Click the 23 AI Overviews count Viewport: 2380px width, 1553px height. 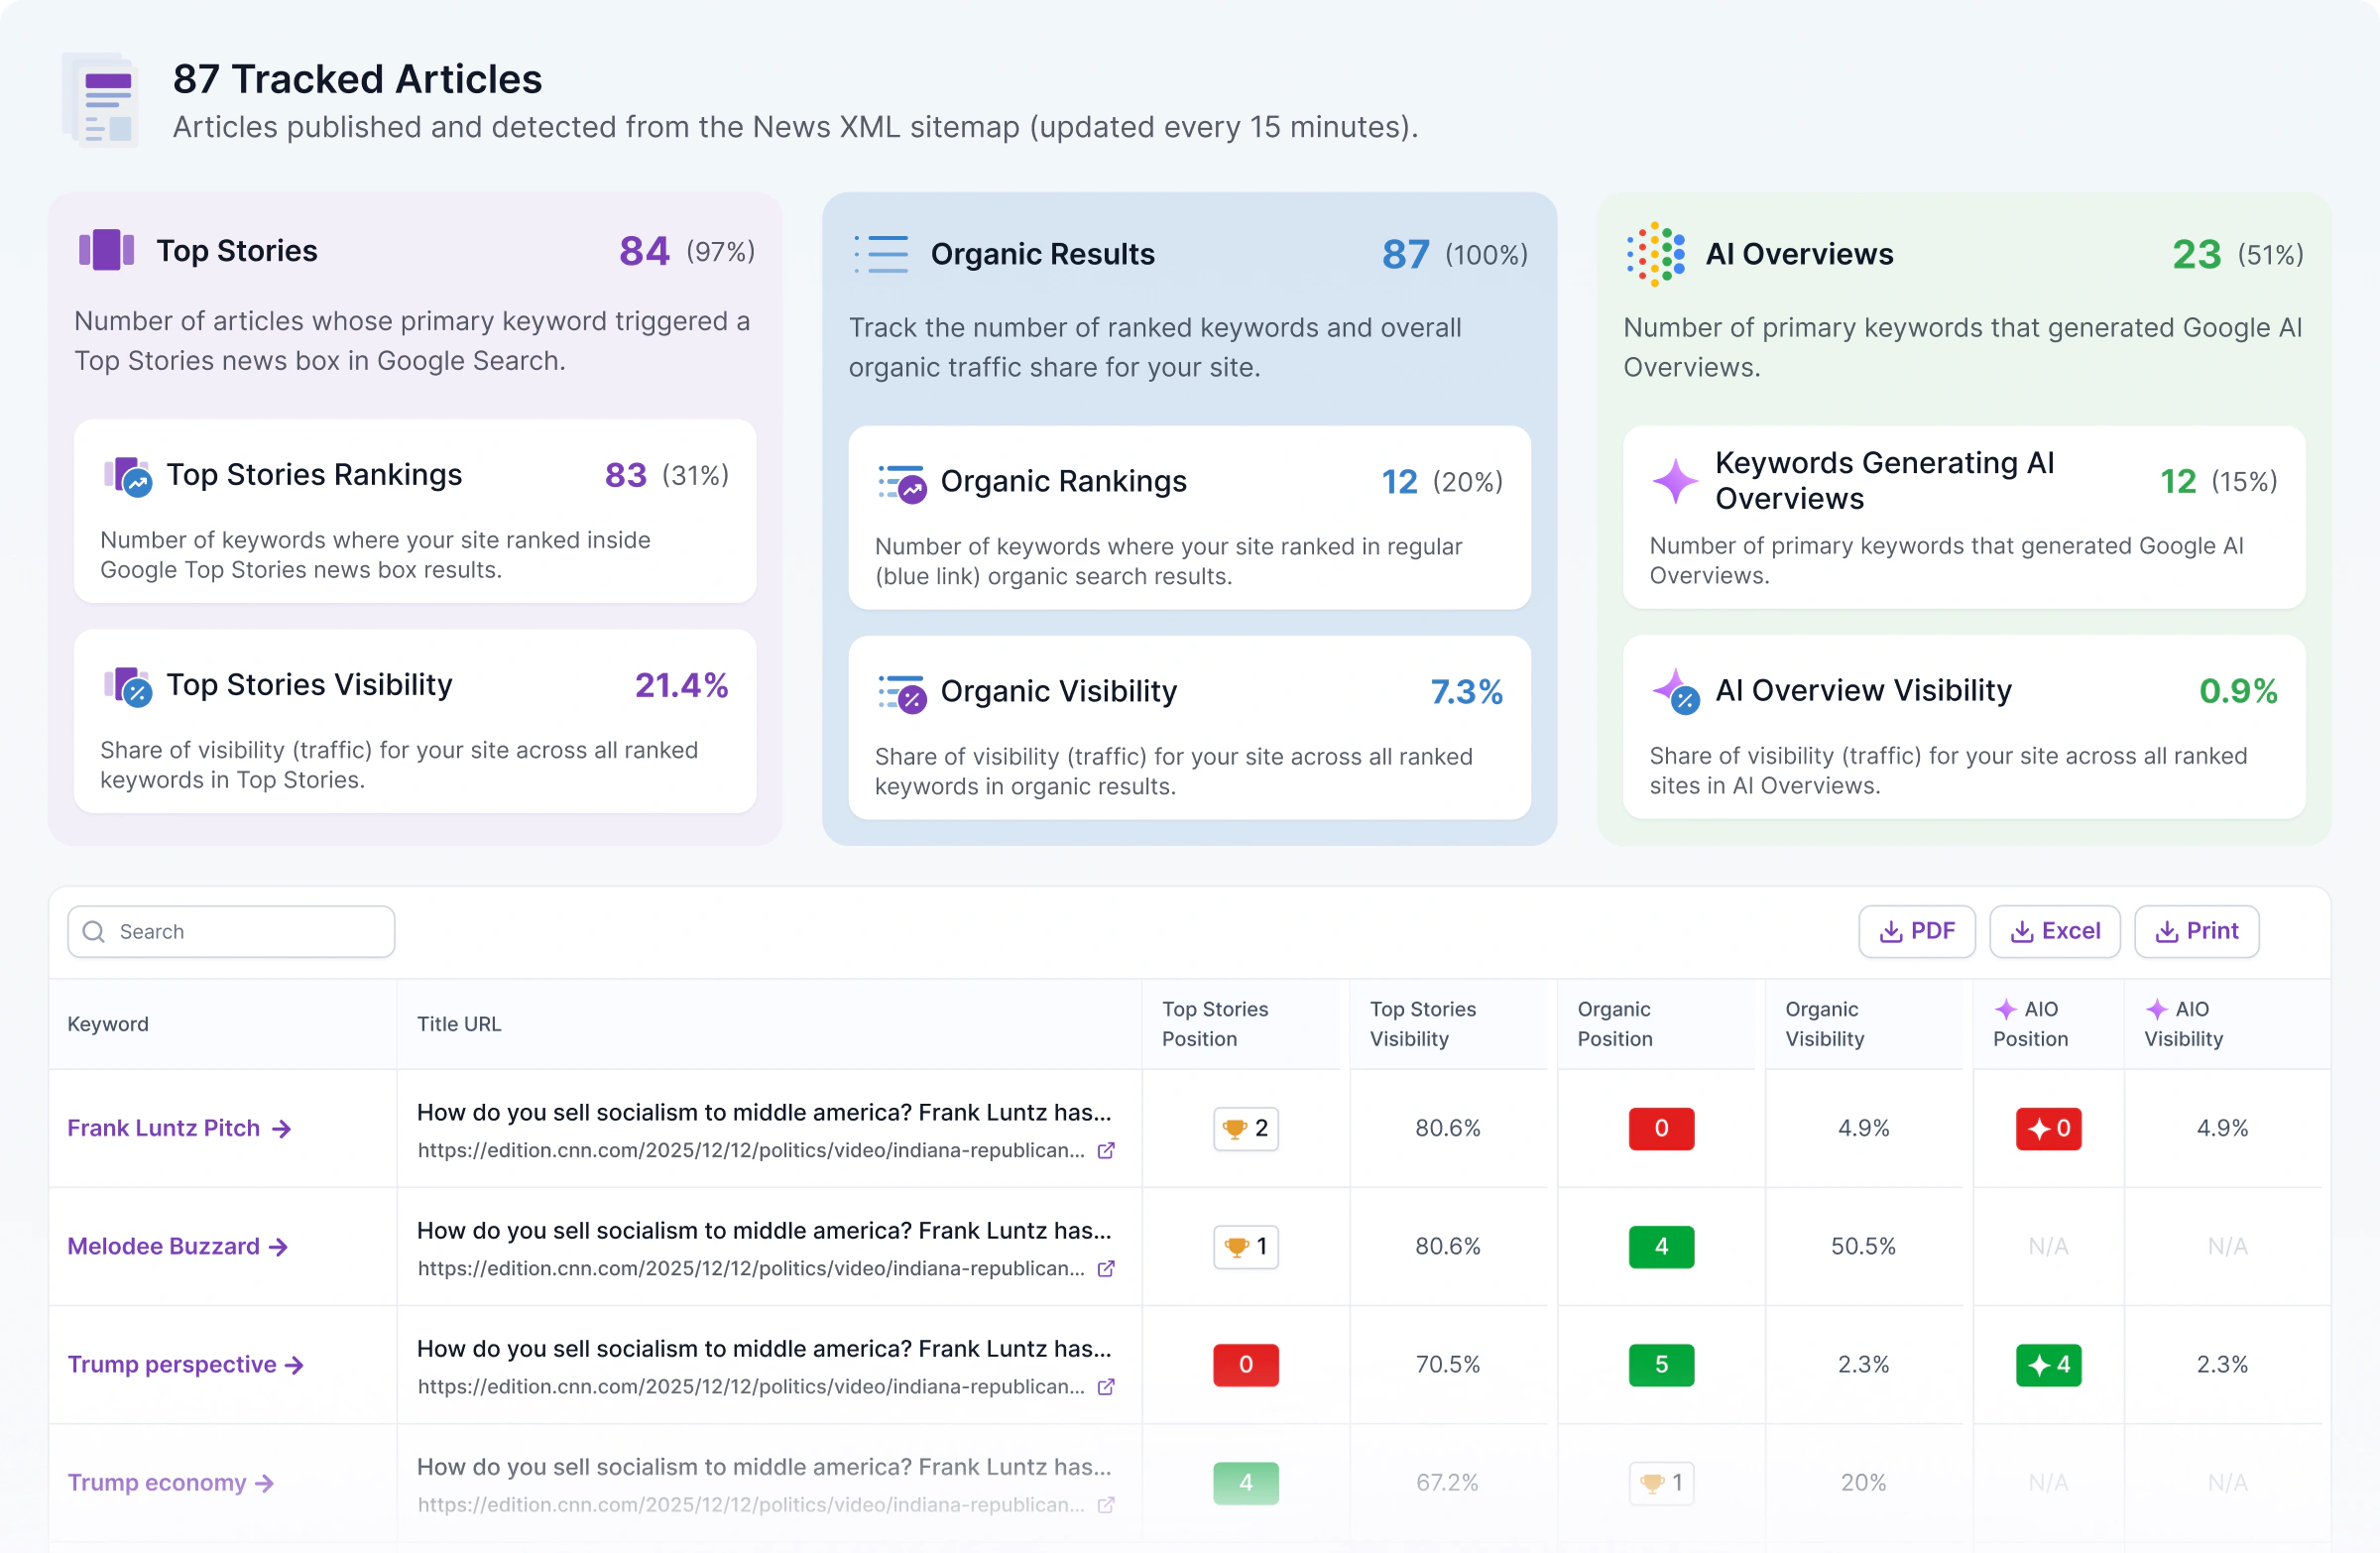2196,254
